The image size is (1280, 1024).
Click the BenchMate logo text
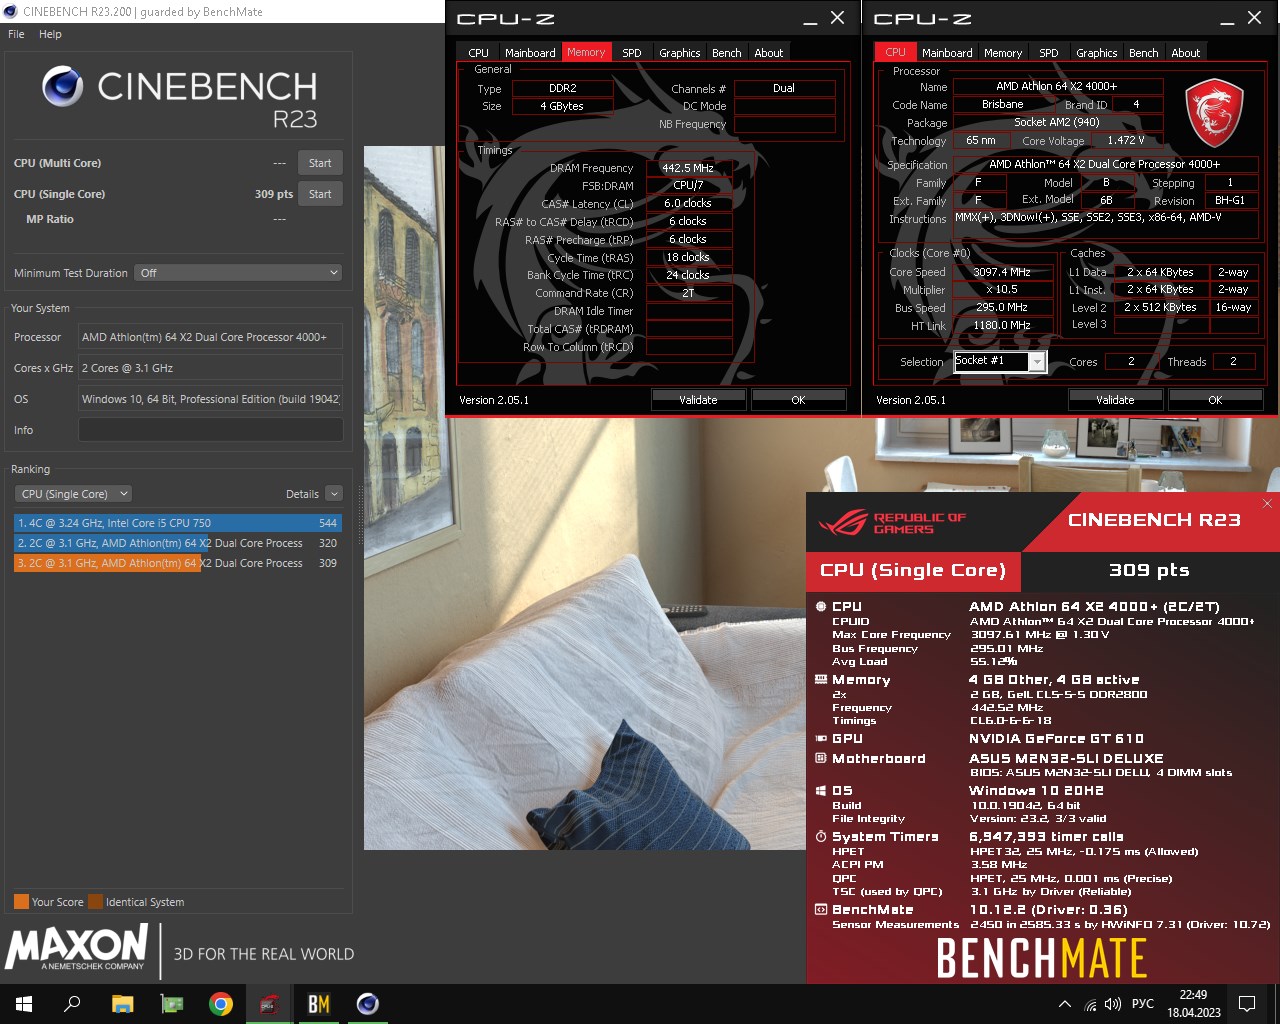[x=1041, y=959]
